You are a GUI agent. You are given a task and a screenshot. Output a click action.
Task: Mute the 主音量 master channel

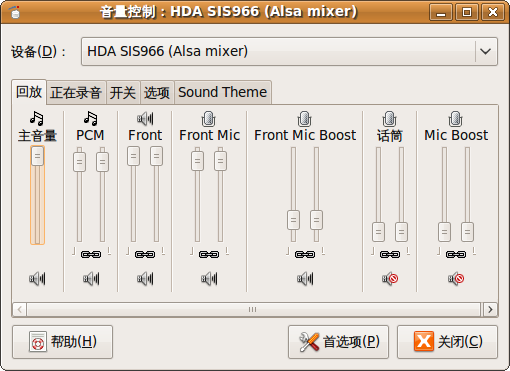37,279
